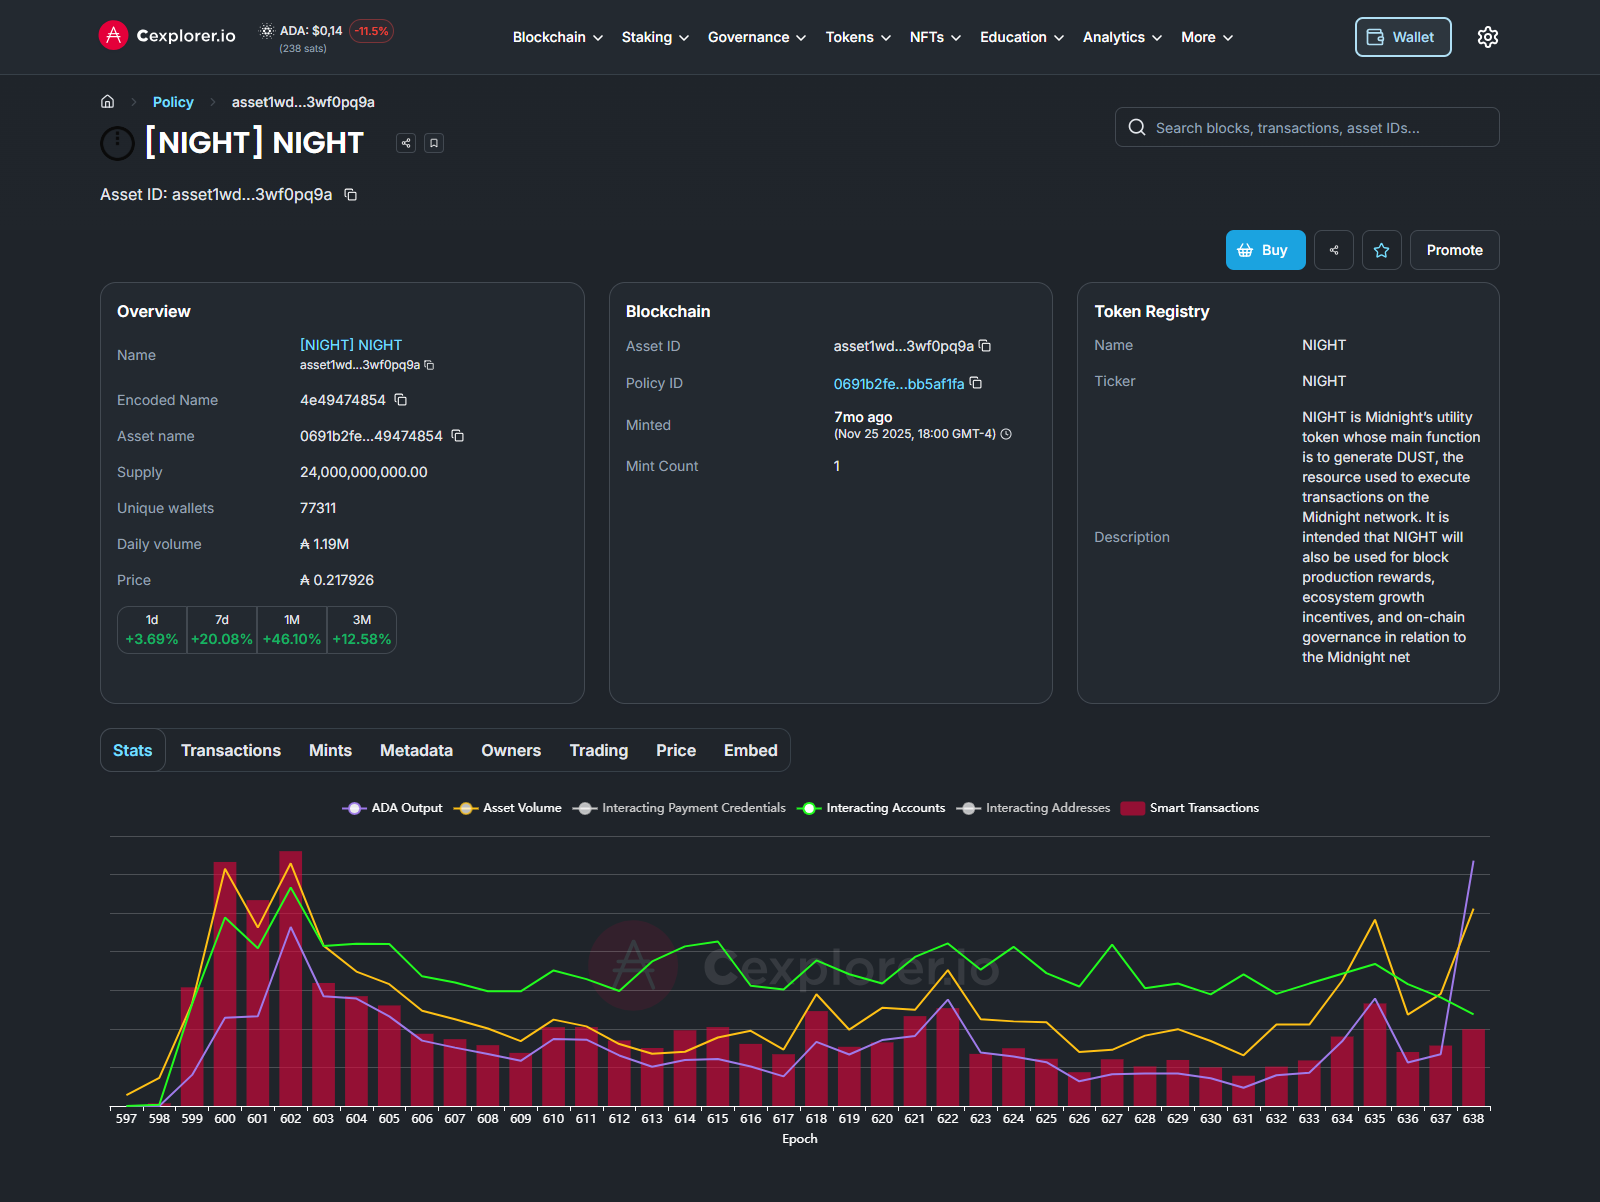Open the settings gear icon

(1488, 37)
